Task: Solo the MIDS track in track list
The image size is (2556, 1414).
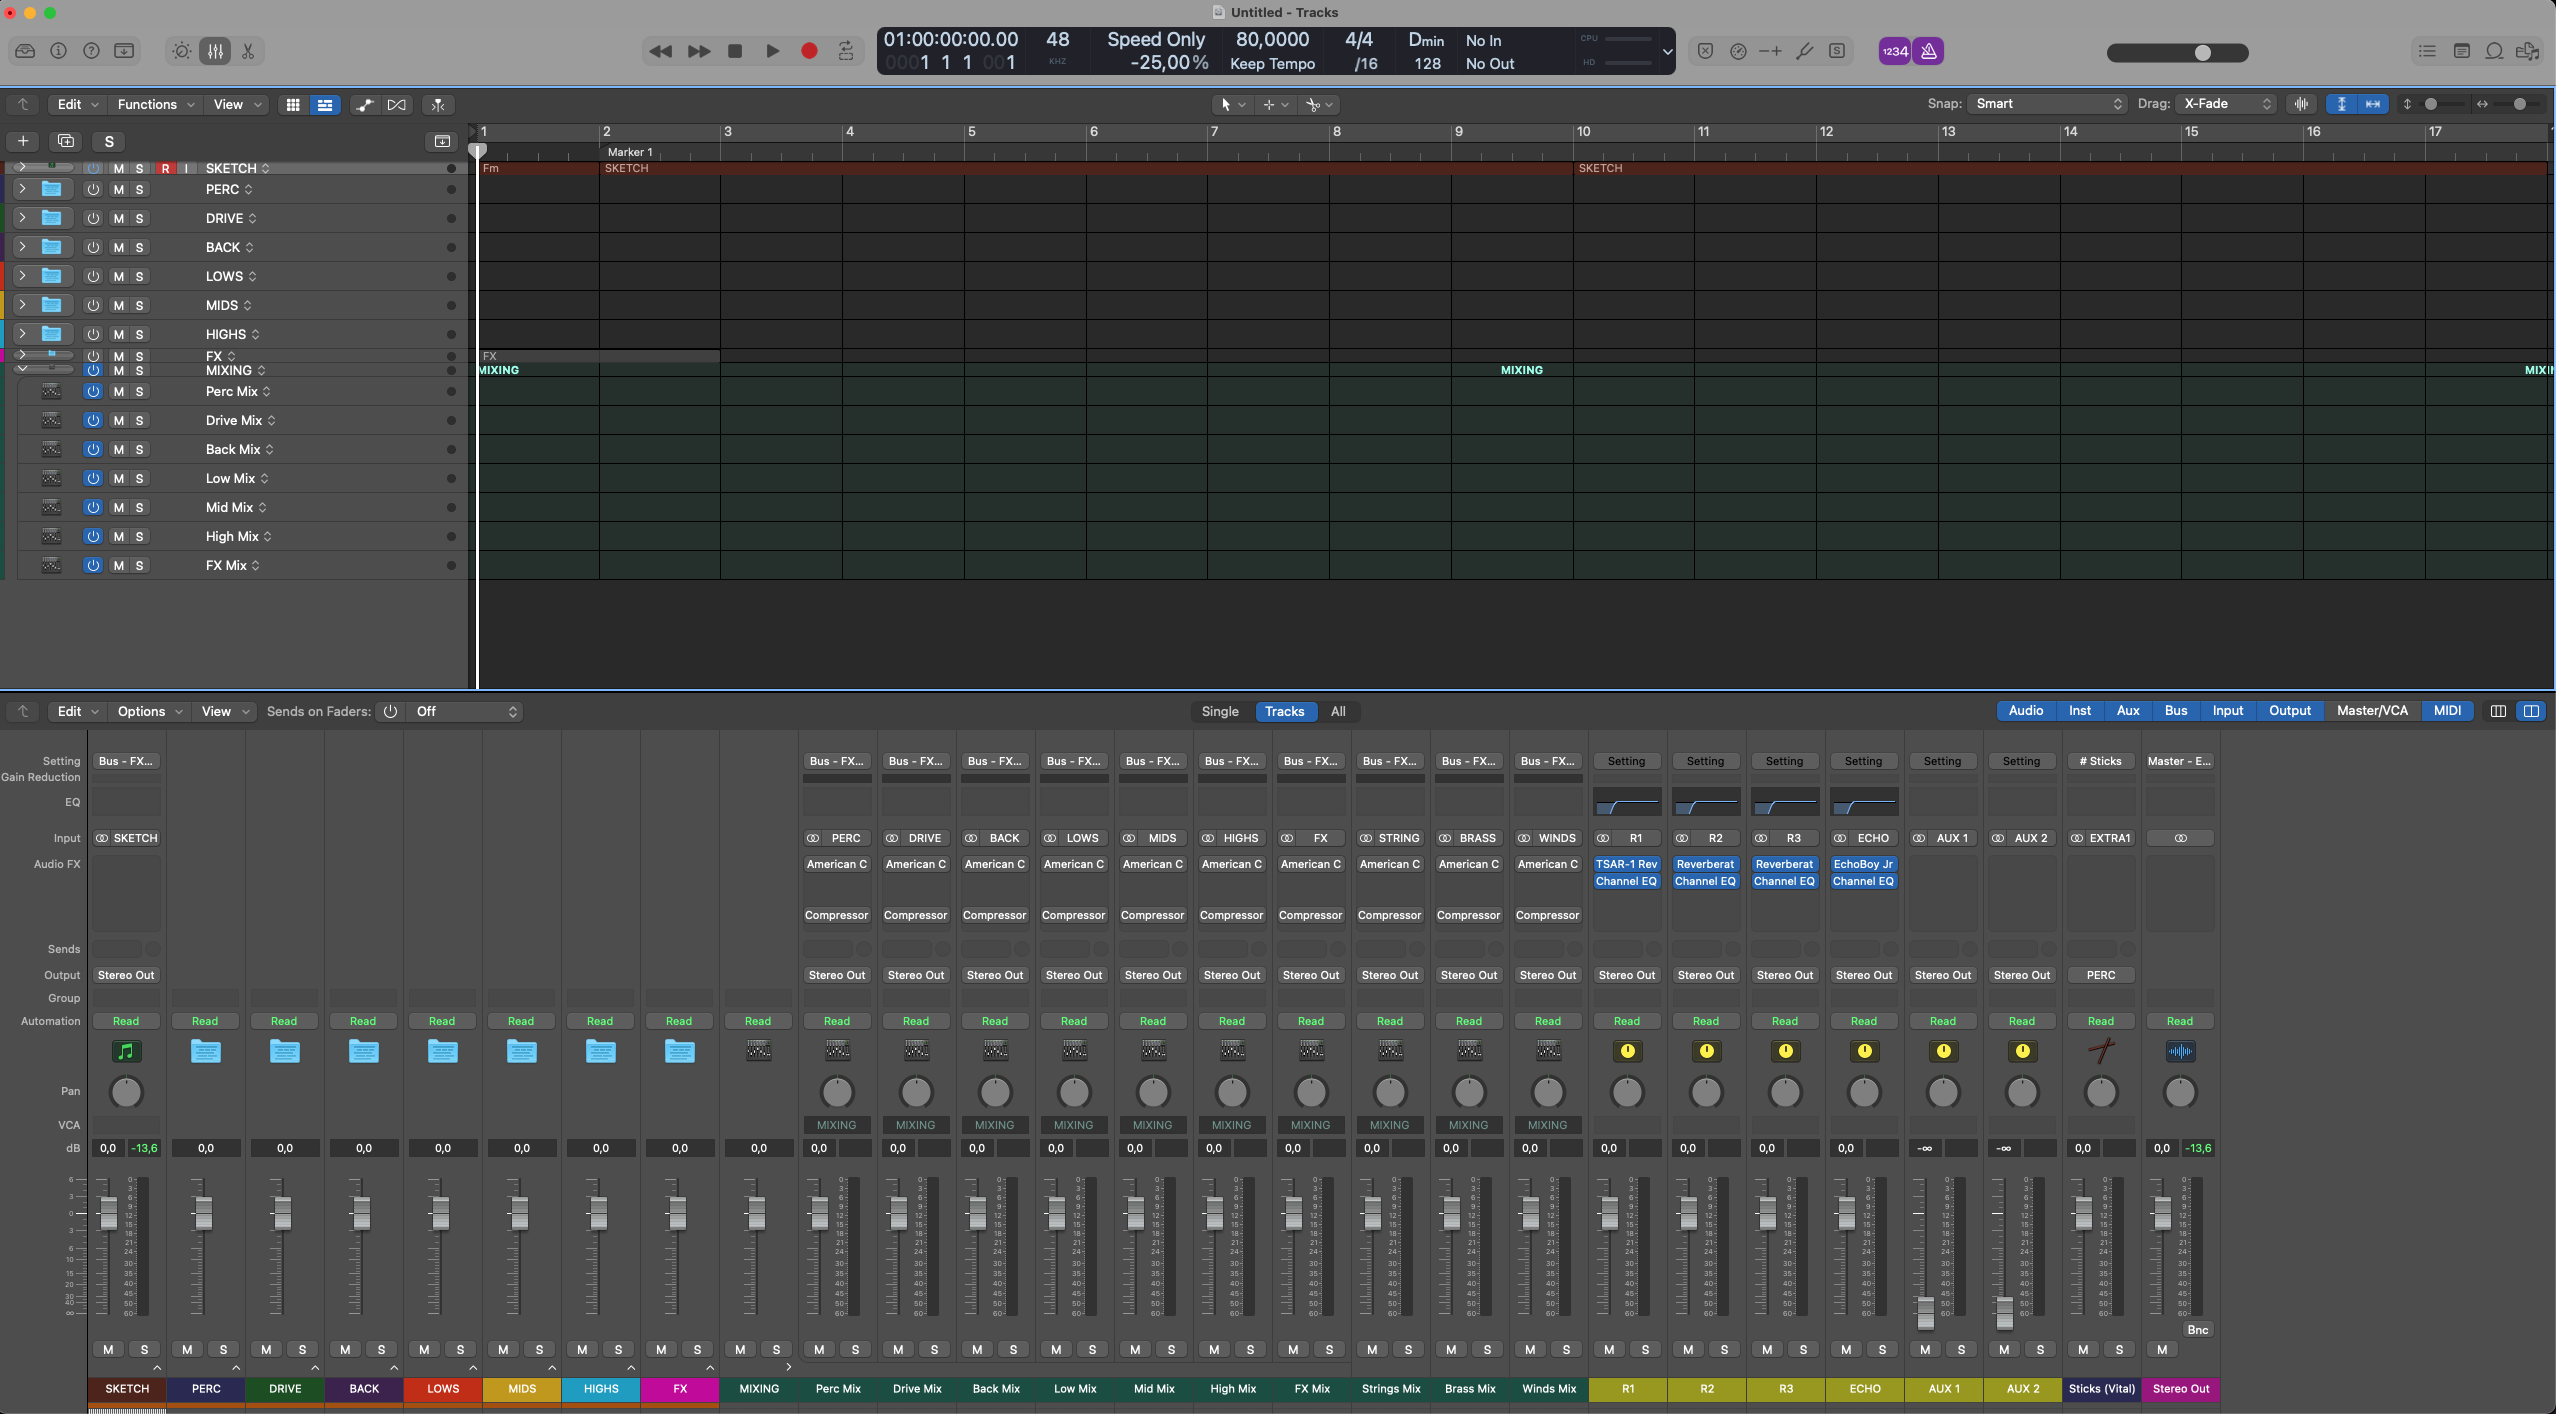Action: [139, 305]
